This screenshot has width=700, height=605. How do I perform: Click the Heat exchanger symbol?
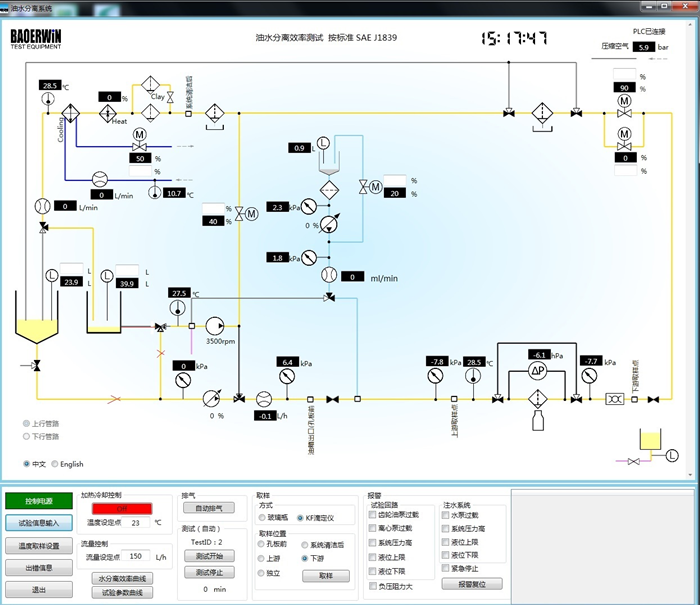108,113
